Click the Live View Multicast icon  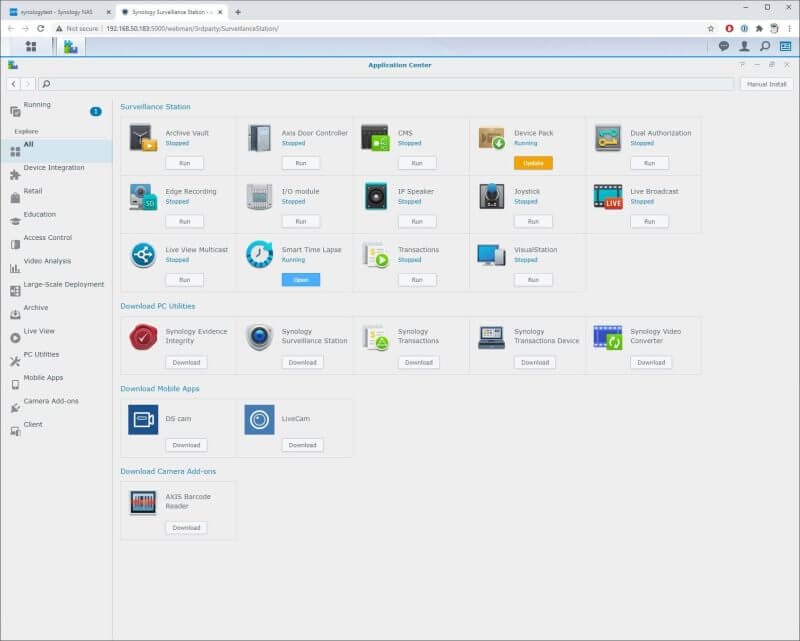coord(143,254)
